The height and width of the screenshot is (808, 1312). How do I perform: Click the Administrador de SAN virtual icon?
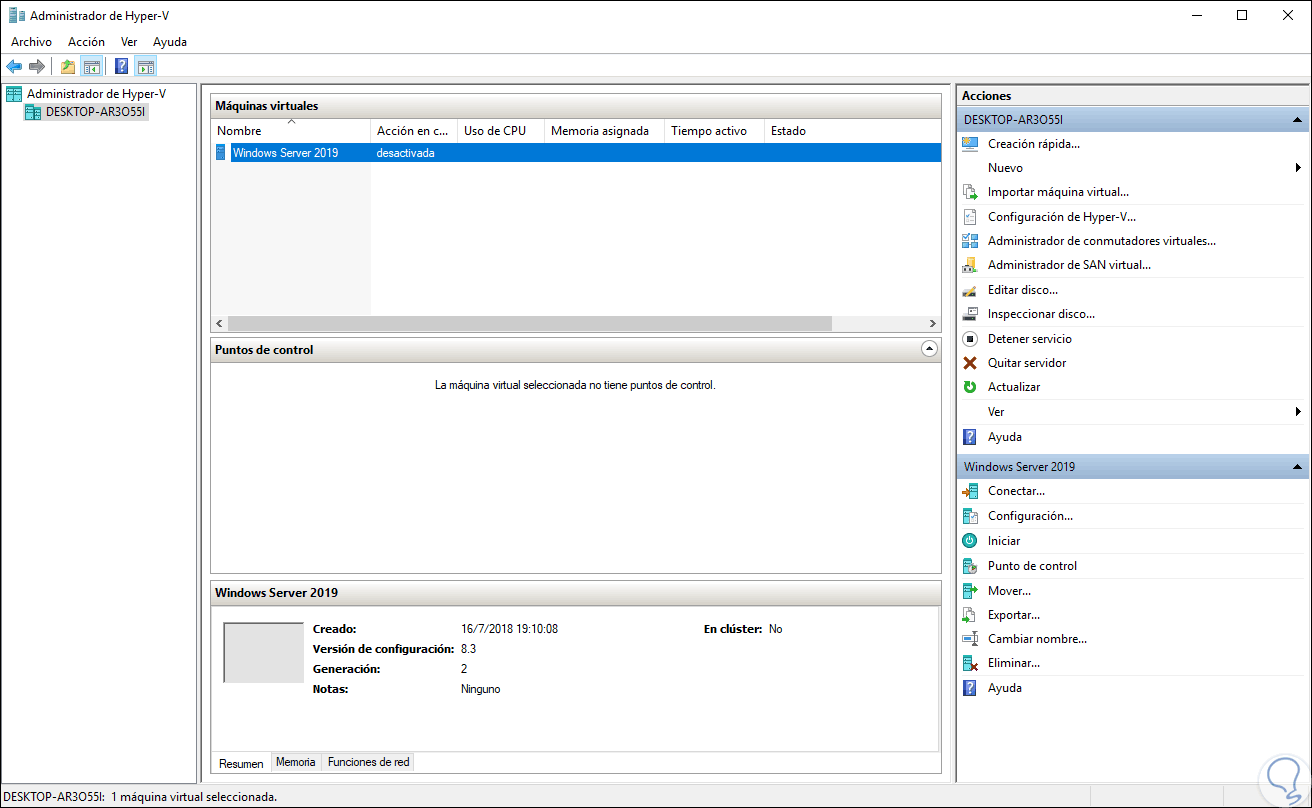[x=969, y=265]
